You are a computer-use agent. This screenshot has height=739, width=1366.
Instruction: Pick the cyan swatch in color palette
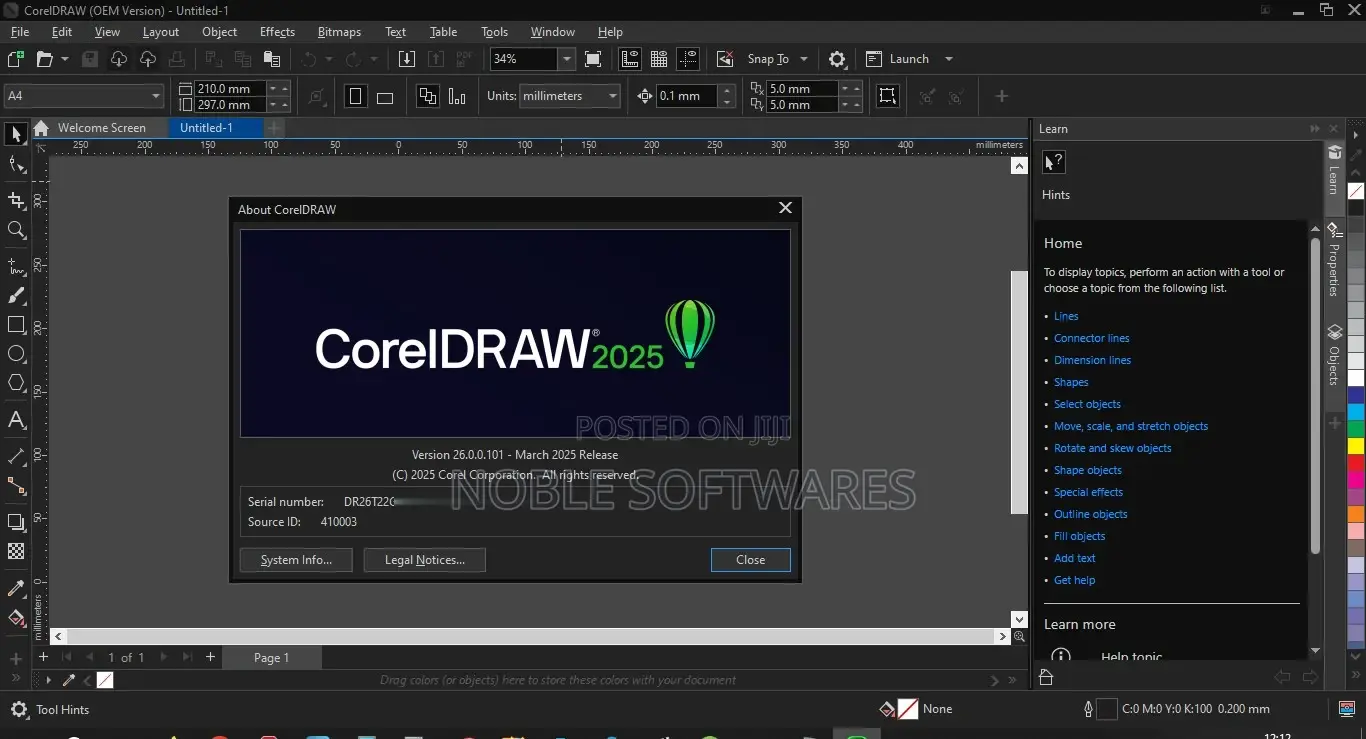(1356, 411)
